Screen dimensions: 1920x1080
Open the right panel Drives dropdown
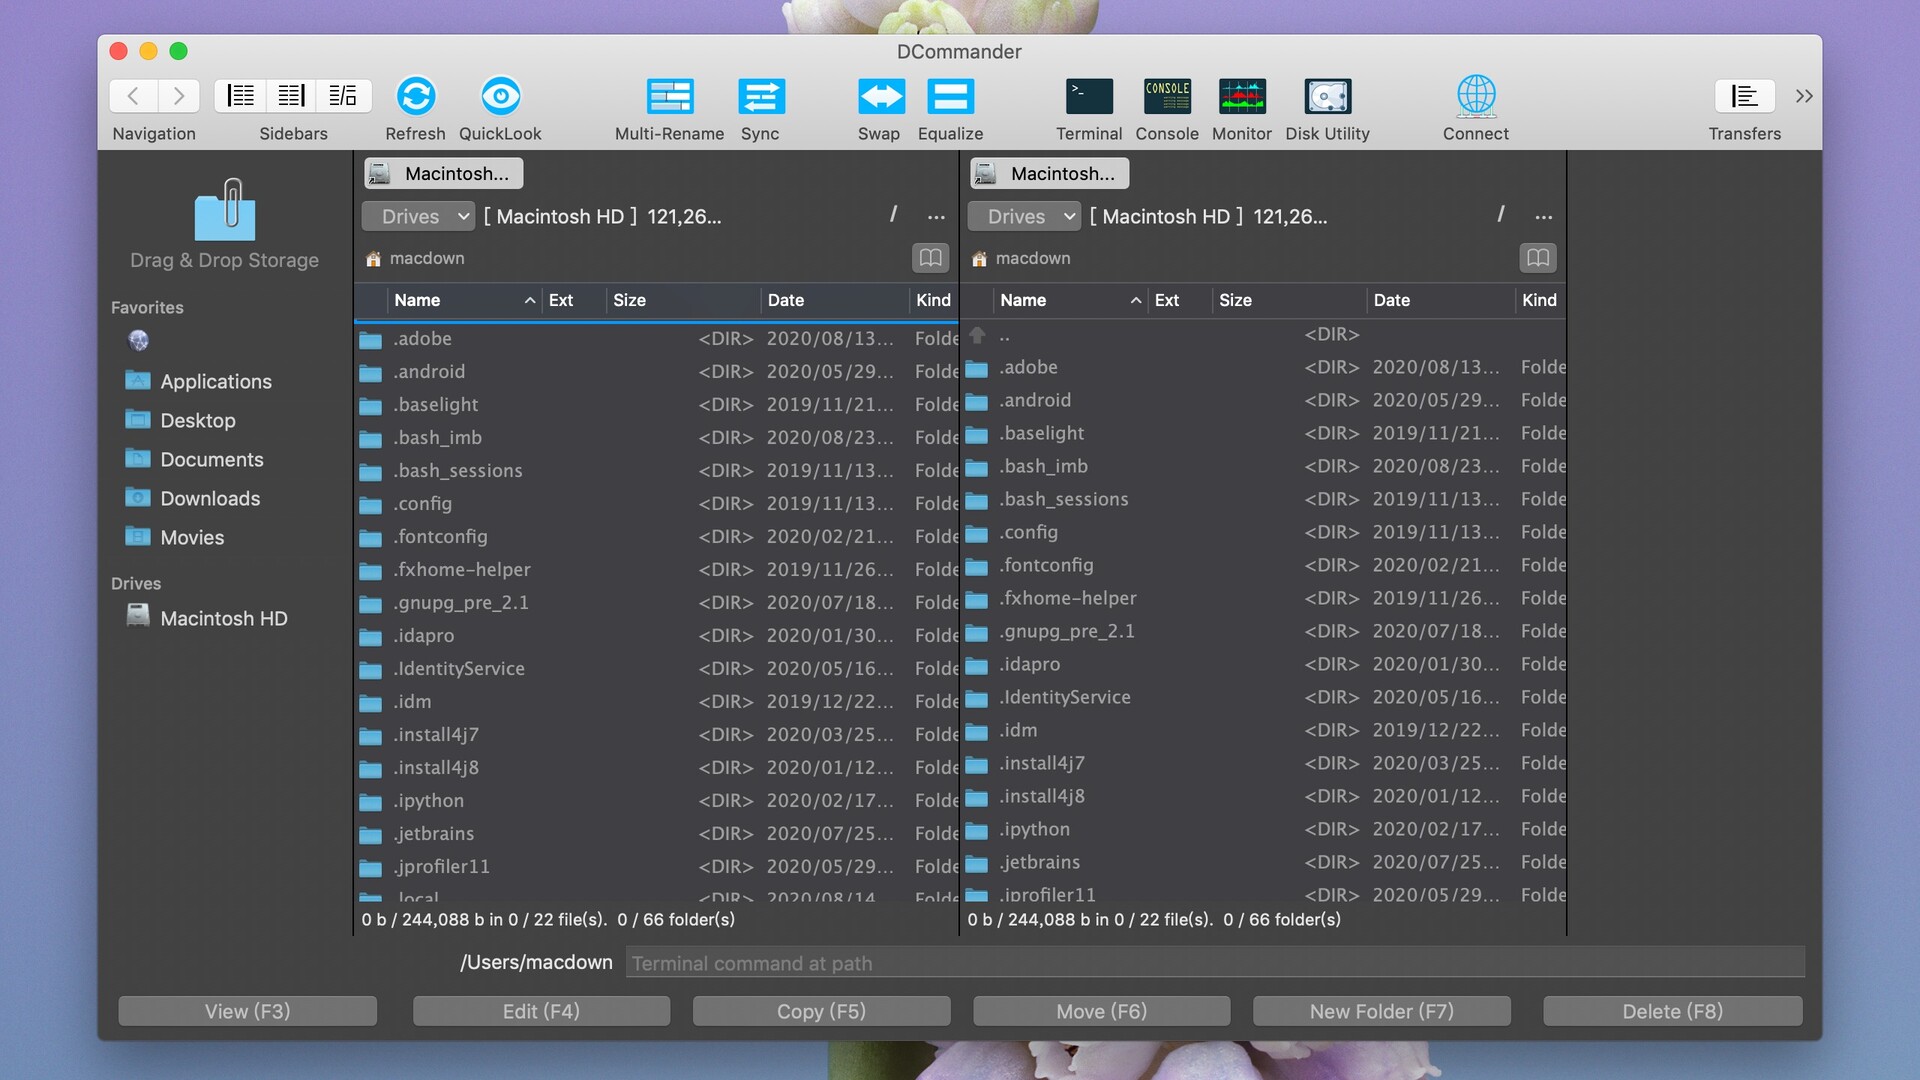click(1023, 216)
